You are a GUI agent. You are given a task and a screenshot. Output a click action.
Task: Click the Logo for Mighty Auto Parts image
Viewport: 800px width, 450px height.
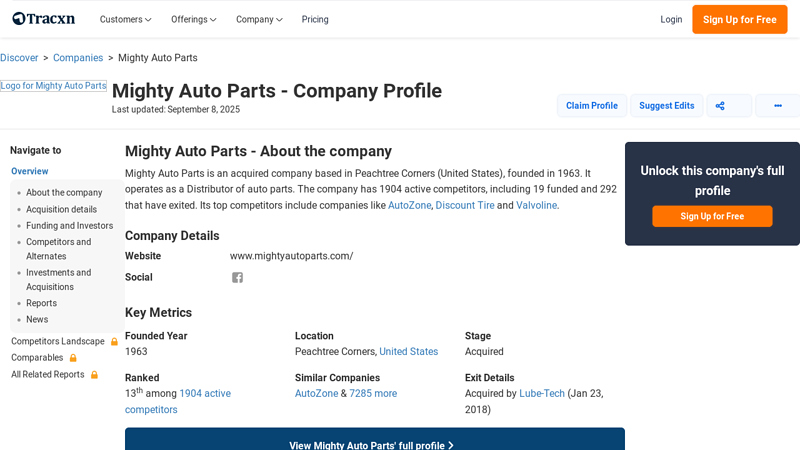tap(53, 86)
